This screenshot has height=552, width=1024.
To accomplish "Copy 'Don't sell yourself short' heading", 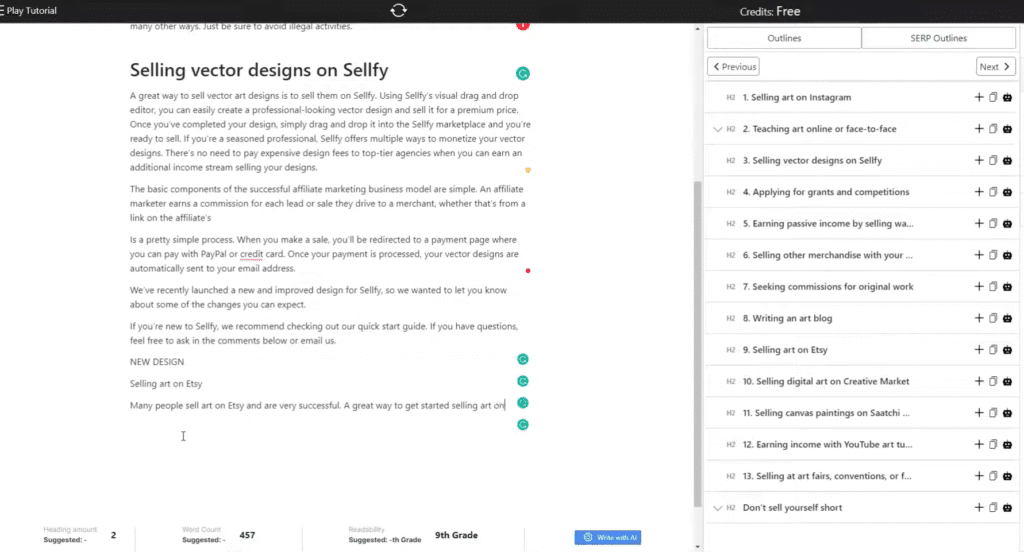I will coord(993,508).
